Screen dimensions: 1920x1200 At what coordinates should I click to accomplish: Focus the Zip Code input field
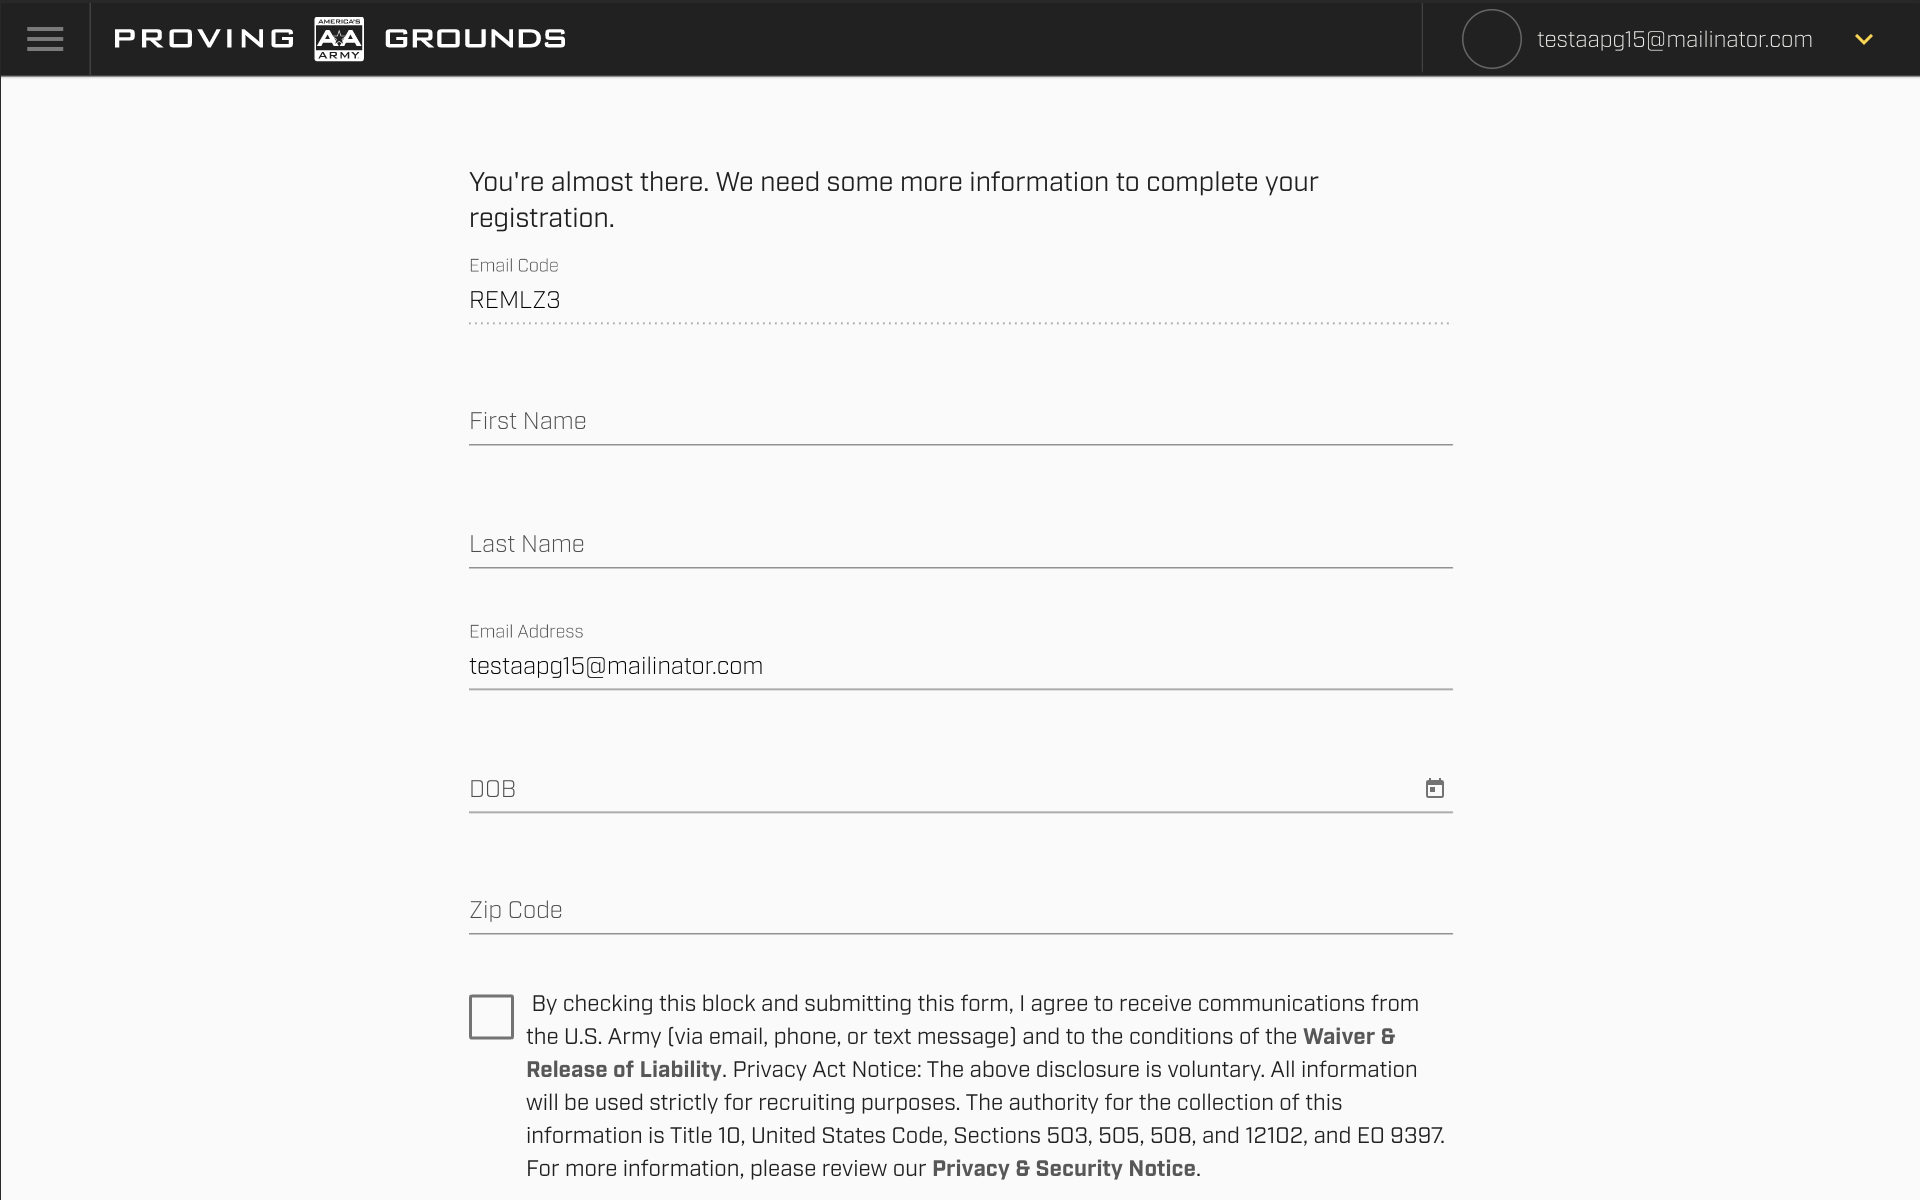(960, 910)
